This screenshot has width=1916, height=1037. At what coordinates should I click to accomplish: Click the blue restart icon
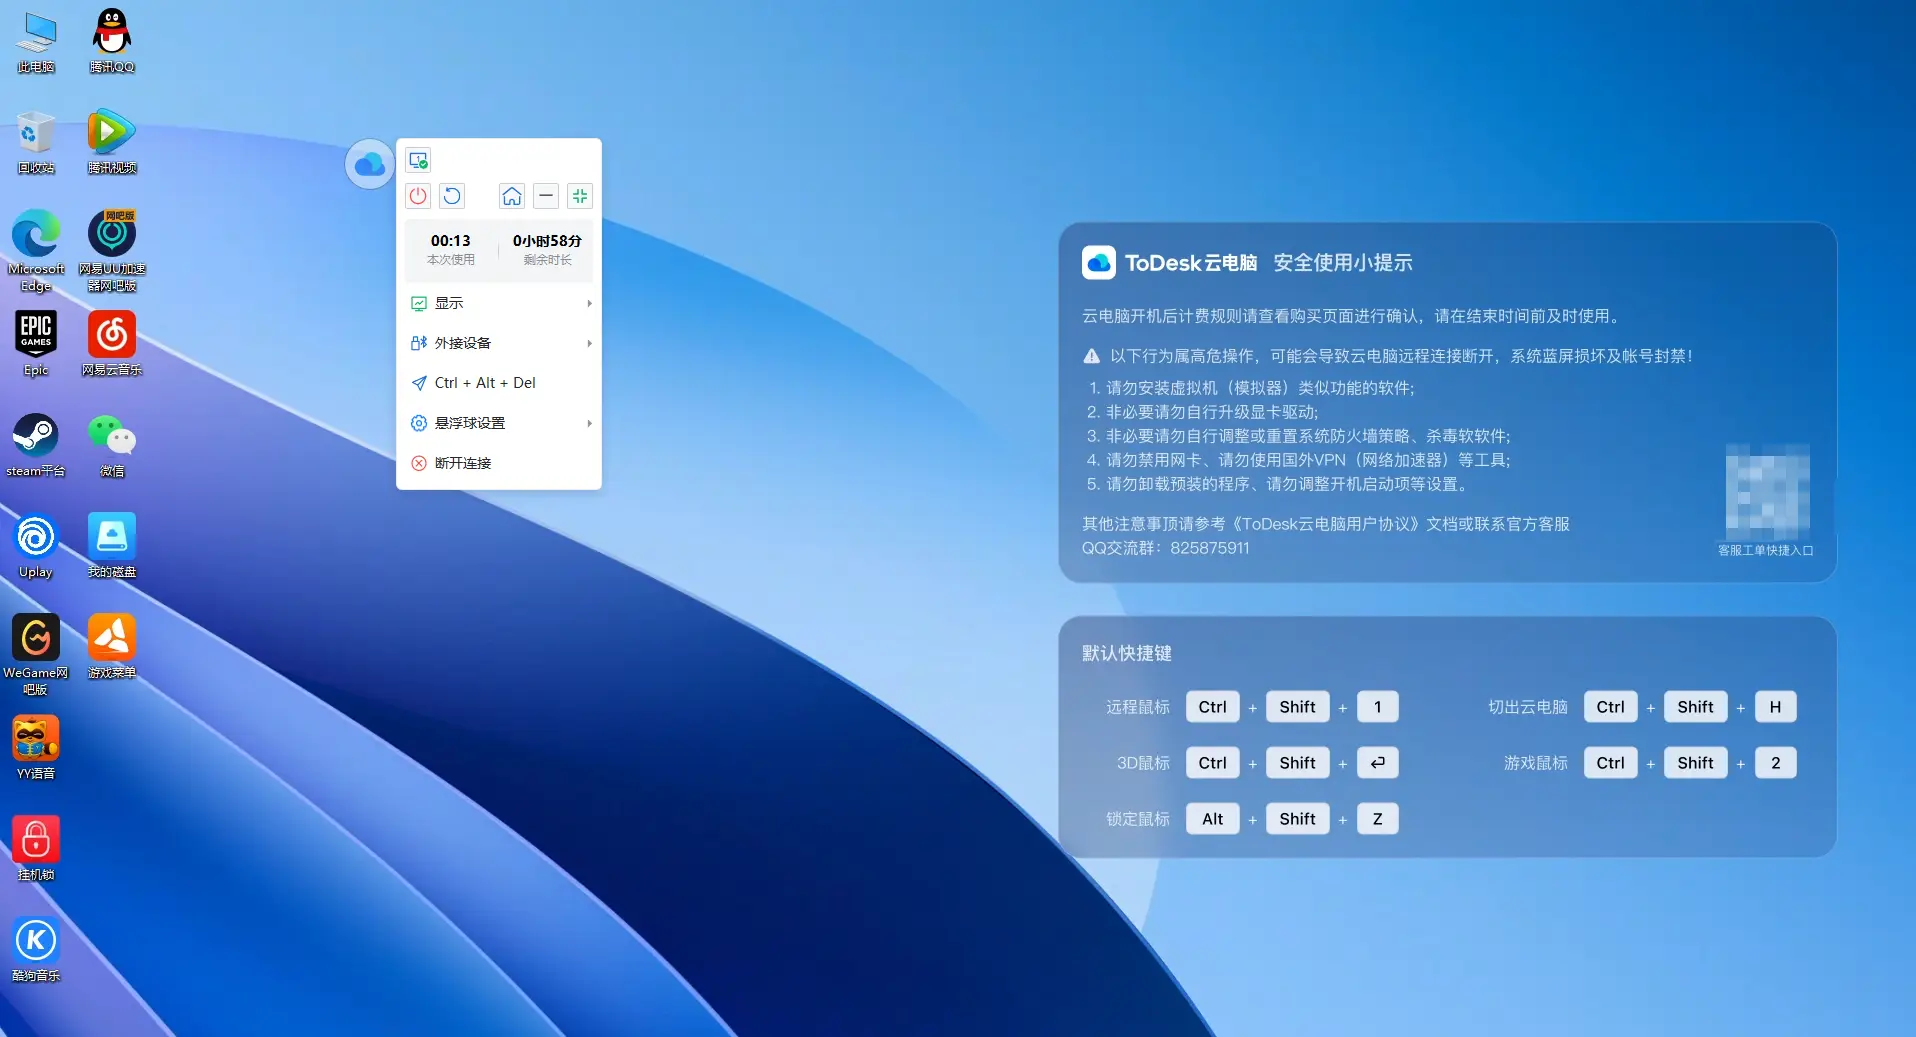click(x=452, y=196)
